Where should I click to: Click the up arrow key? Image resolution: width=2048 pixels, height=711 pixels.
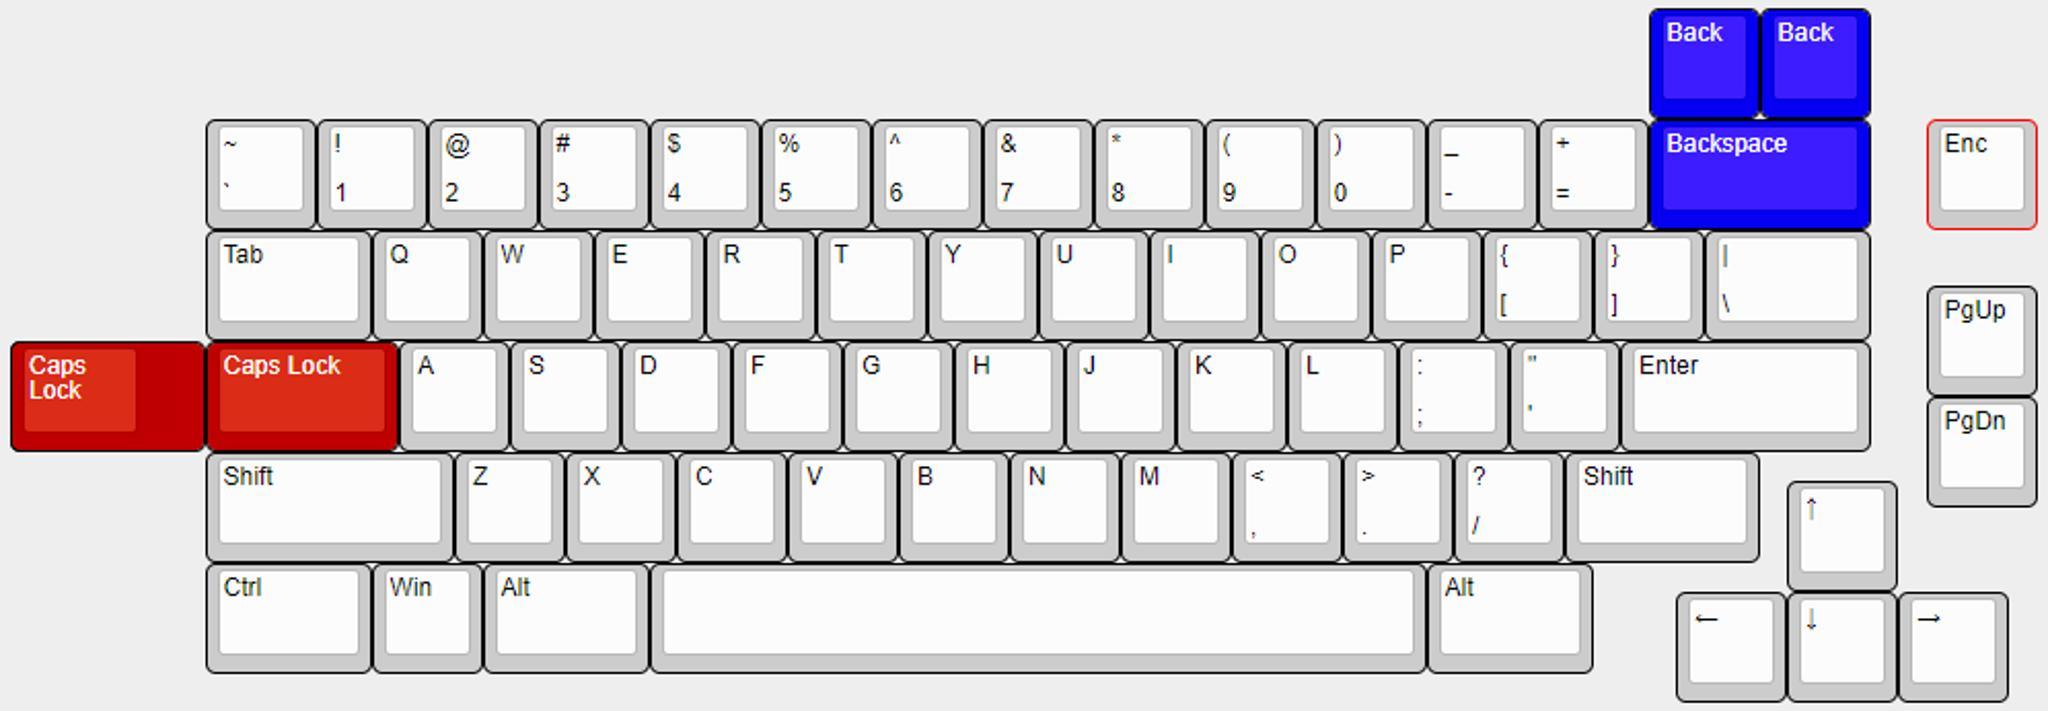click(1842, 536)
